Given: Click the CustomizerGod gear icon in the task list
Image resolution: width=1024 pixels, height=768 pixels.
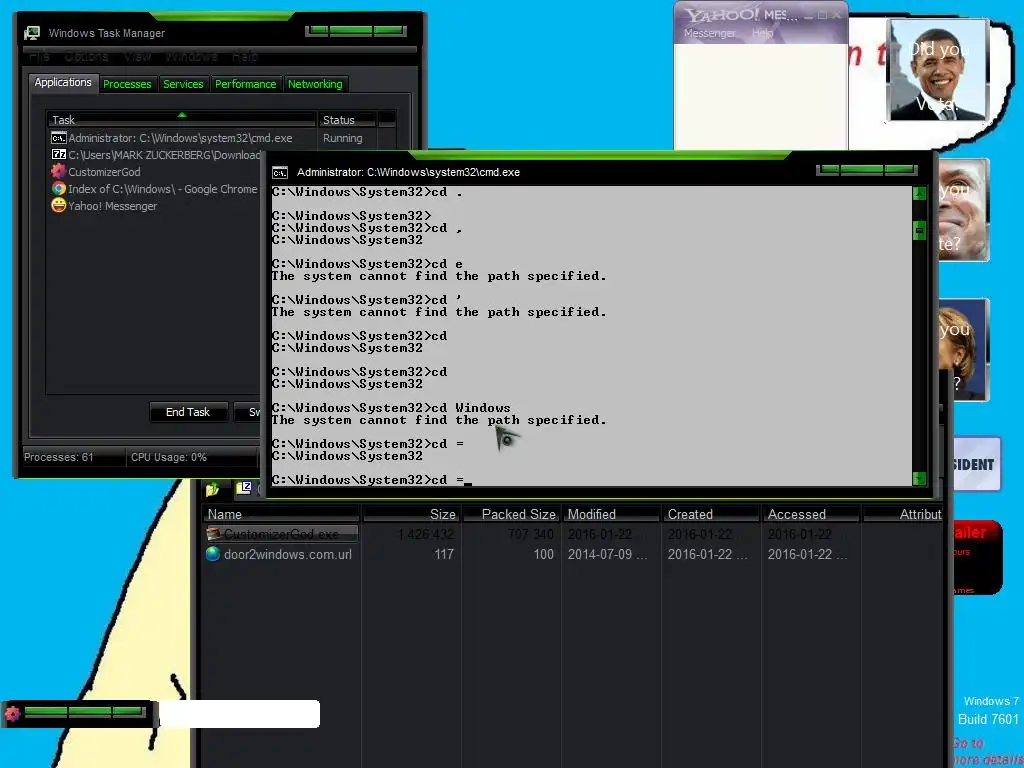Looking at the screenshot, I should click(x=59, y=171).
